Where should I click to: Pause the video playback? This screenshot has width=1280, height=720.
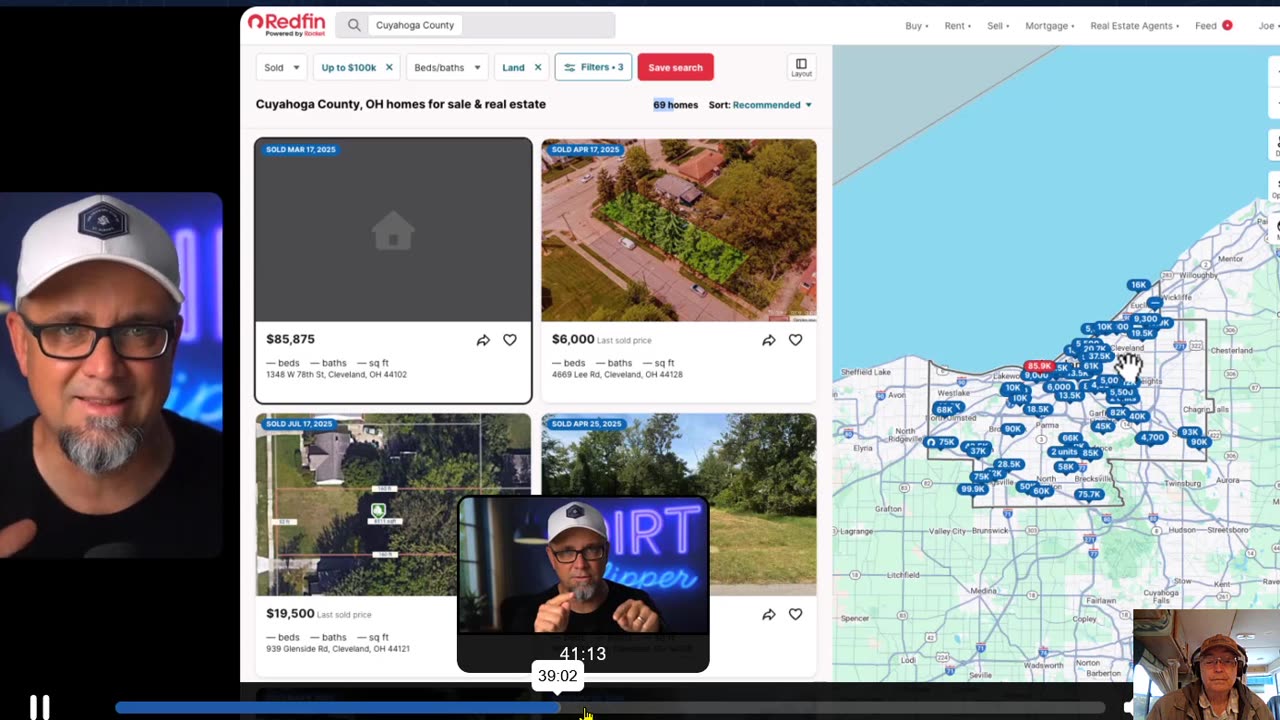39,707
